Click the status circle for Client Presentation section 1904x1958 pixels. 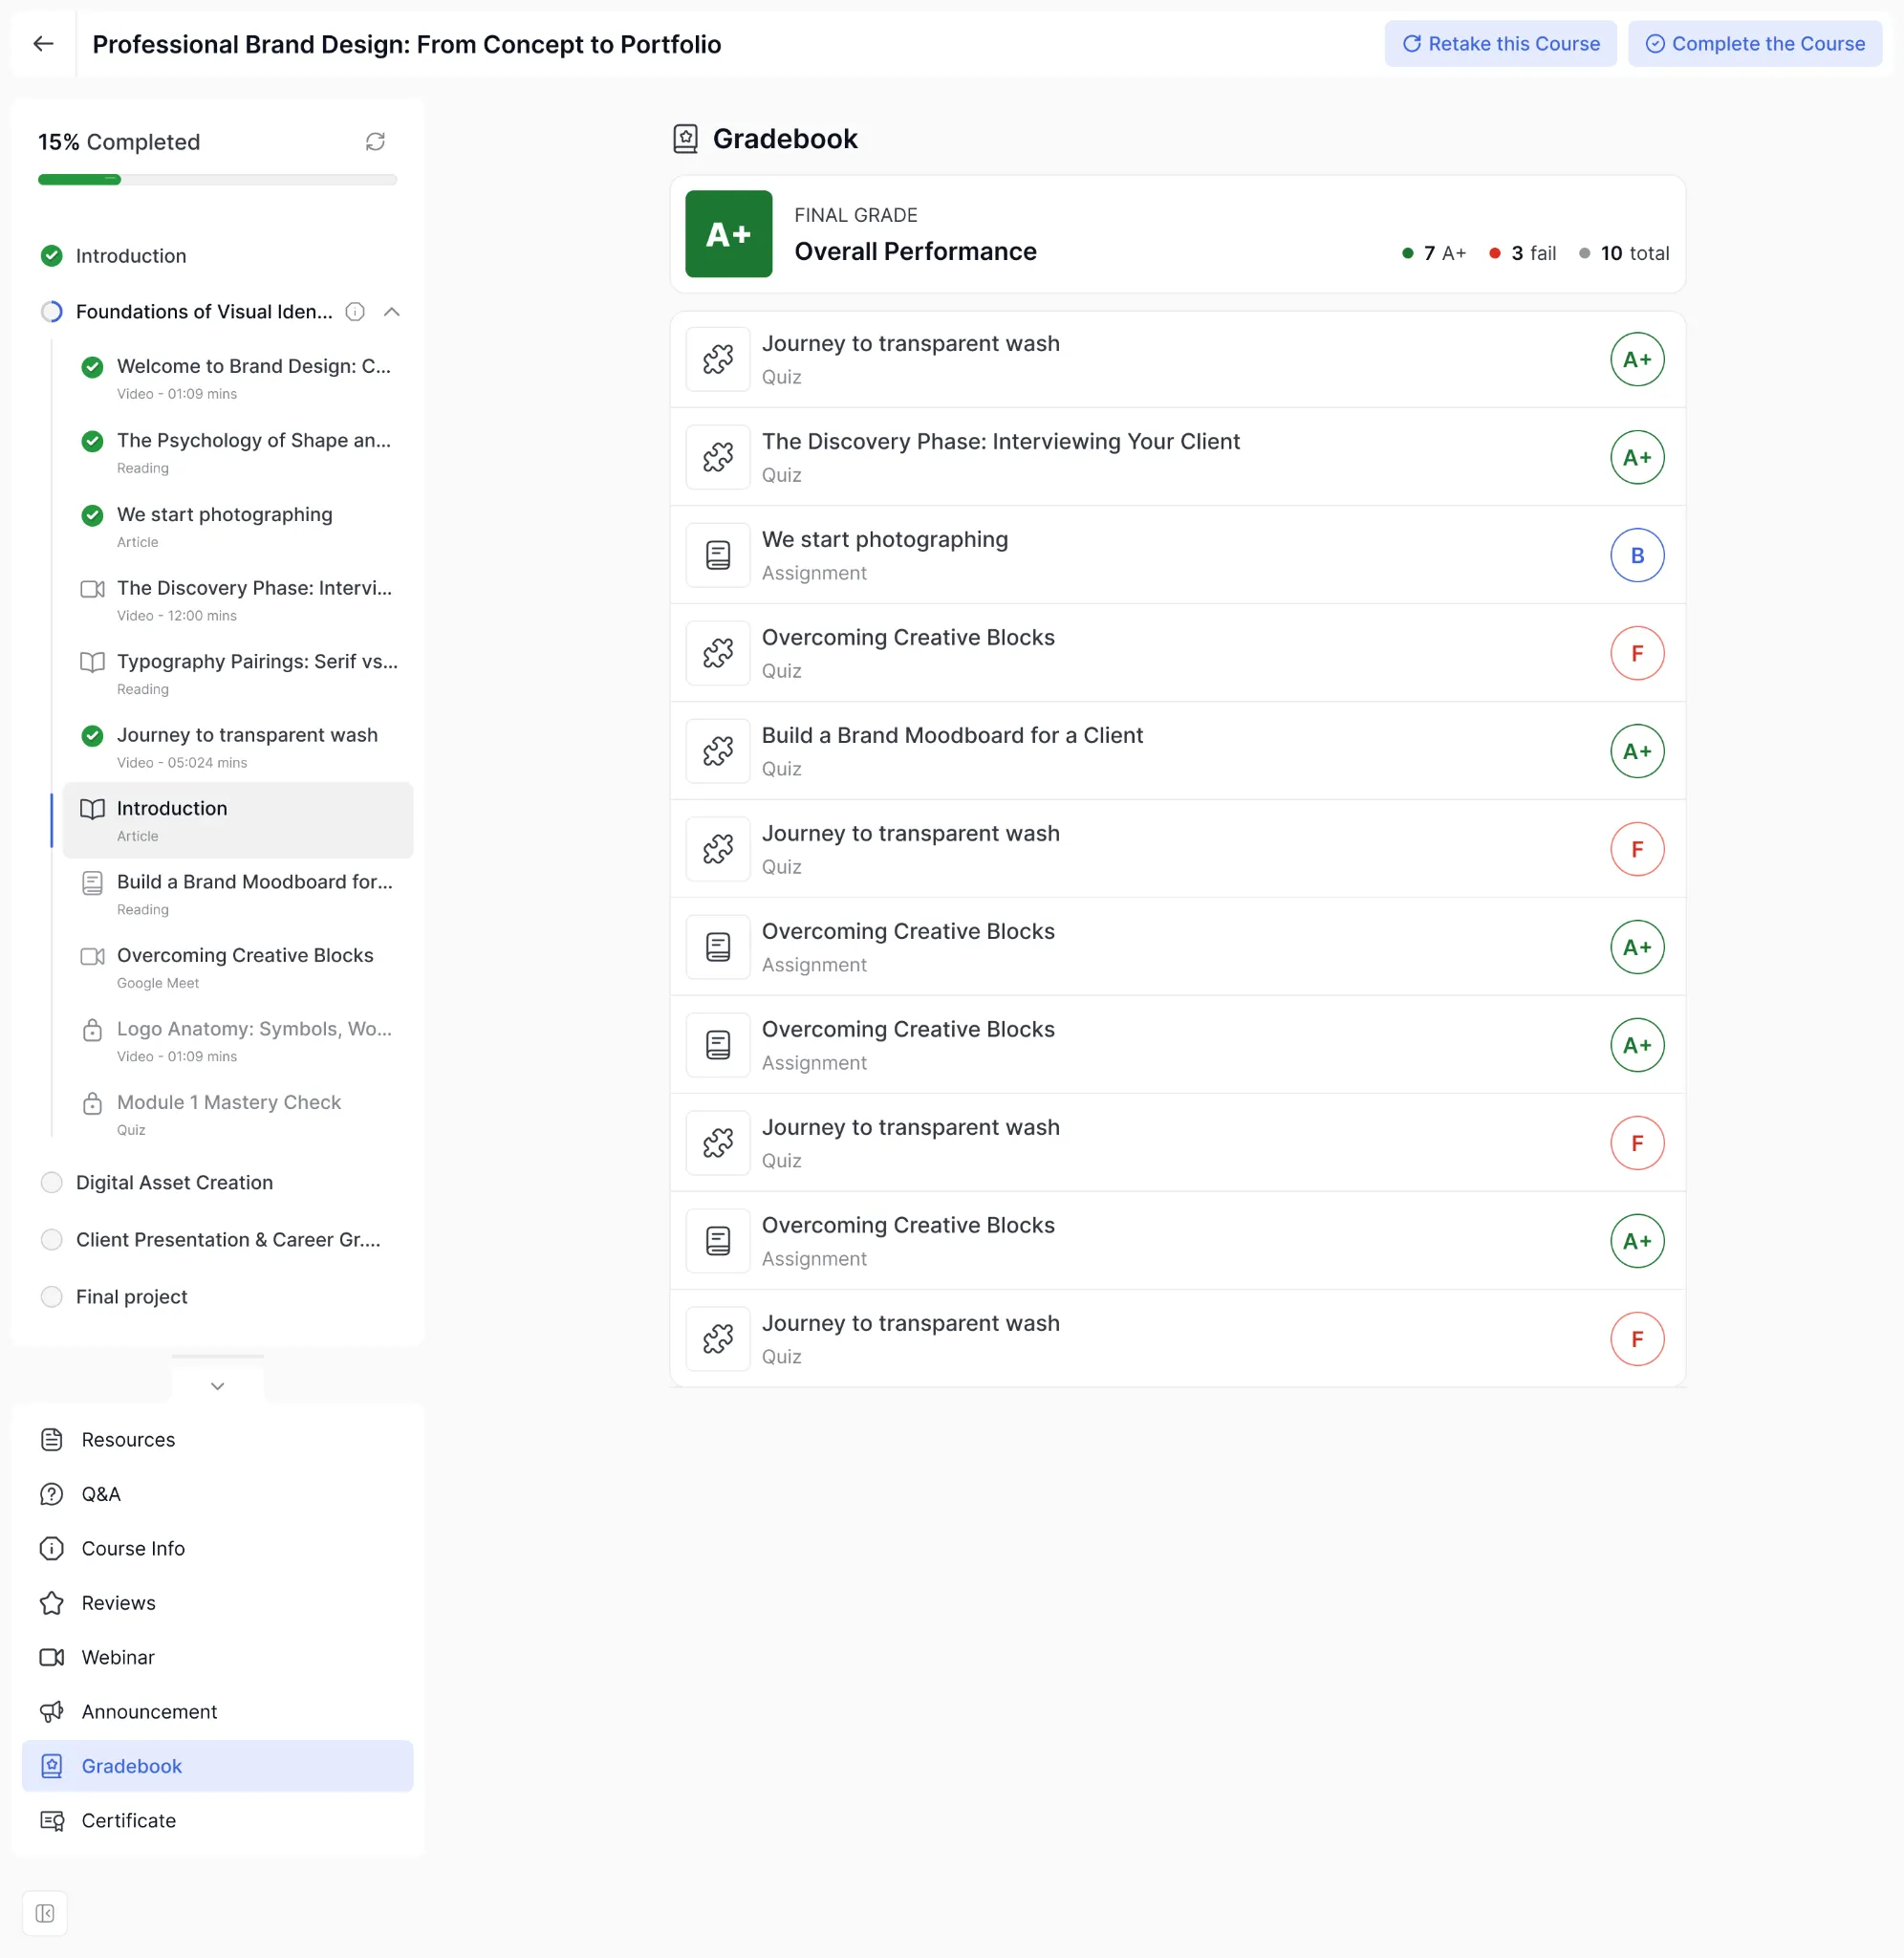coord(51,1240)
